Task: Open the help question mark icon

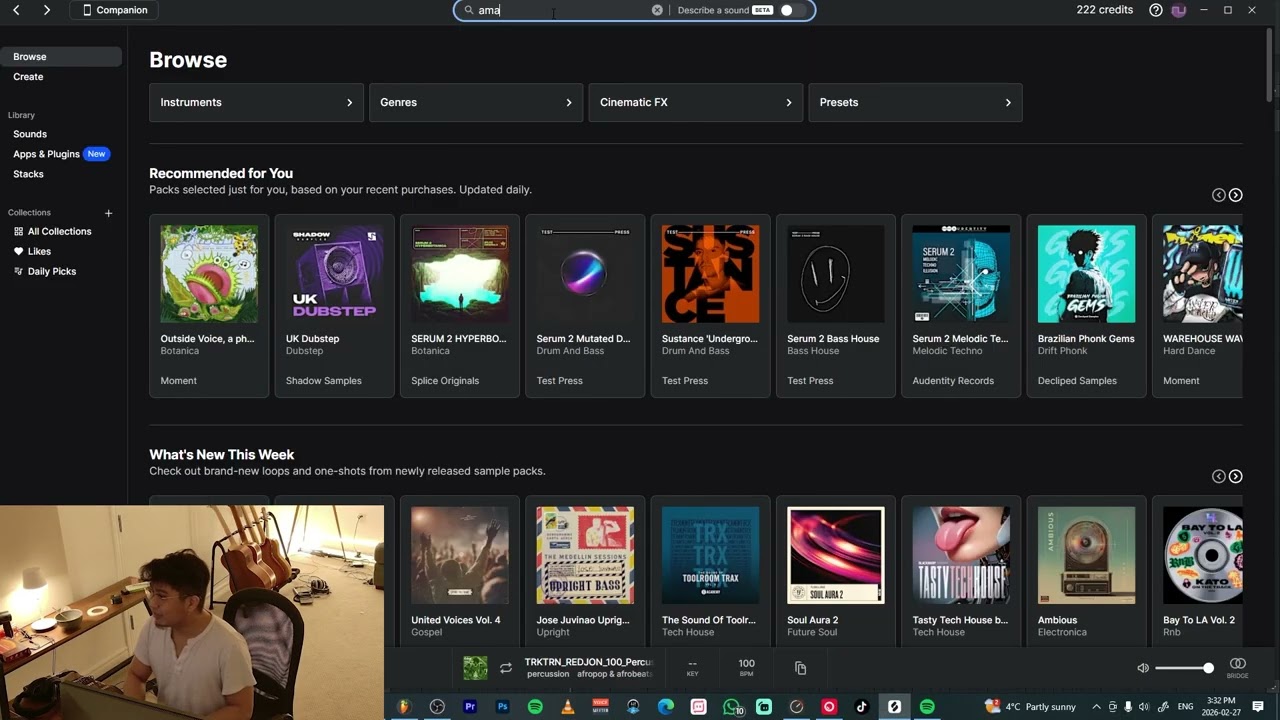Action: (1156, 10)
